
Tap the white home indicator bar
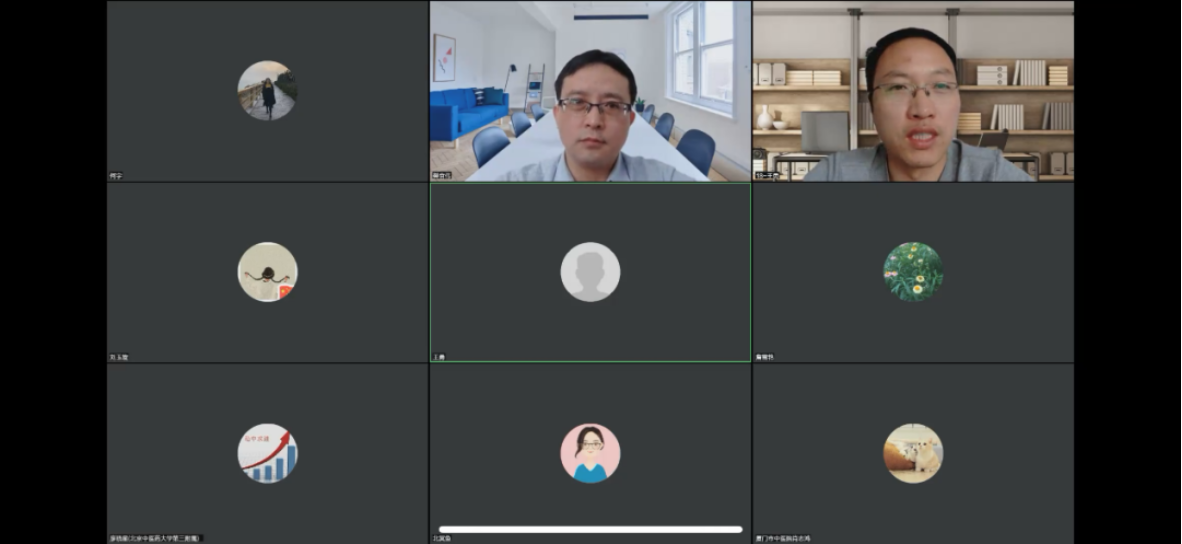coord(590,530)
